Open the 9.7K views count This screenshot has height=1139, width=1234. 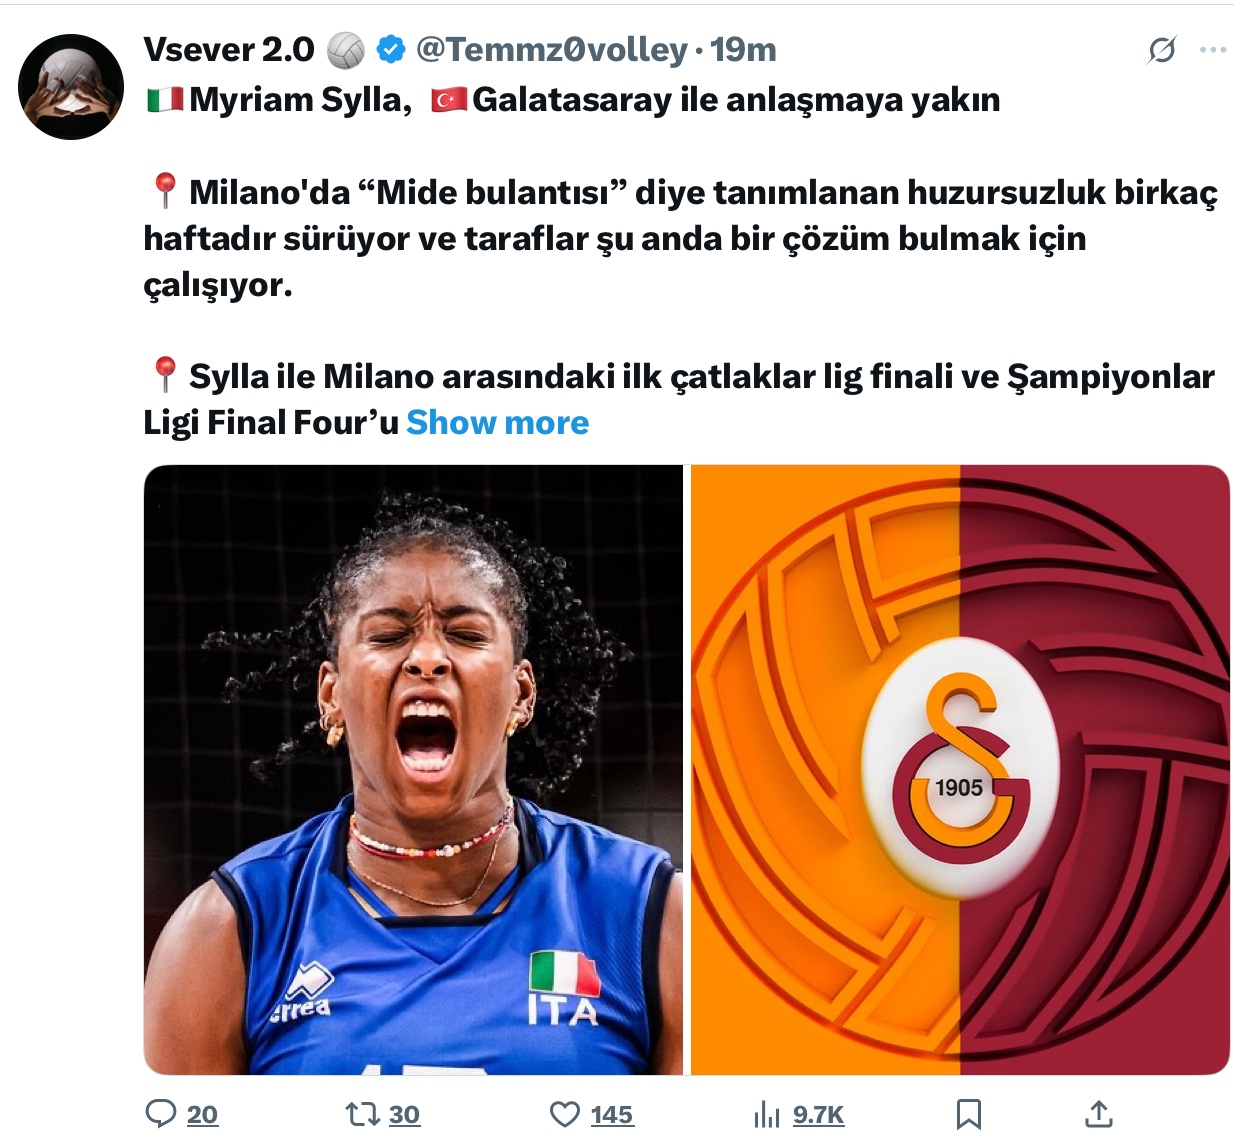tap(819, 1114)
